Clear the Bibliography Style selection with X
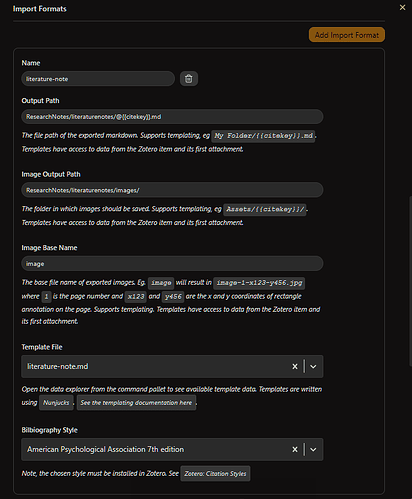 [x=295, y=449]
